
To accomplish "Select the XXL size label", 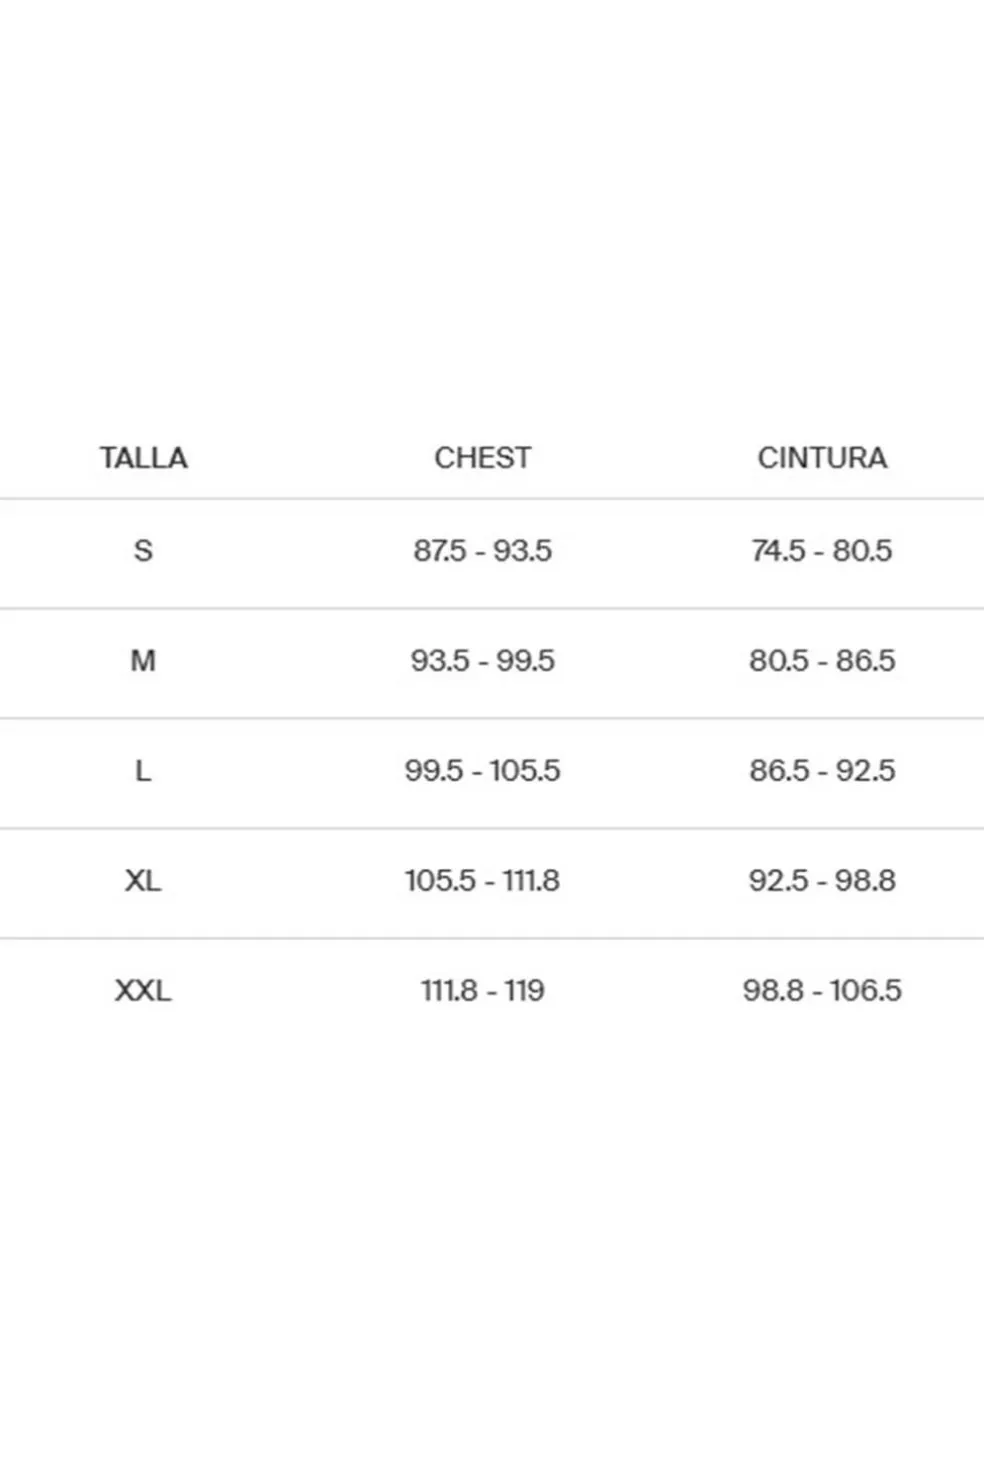I will 143,990.
